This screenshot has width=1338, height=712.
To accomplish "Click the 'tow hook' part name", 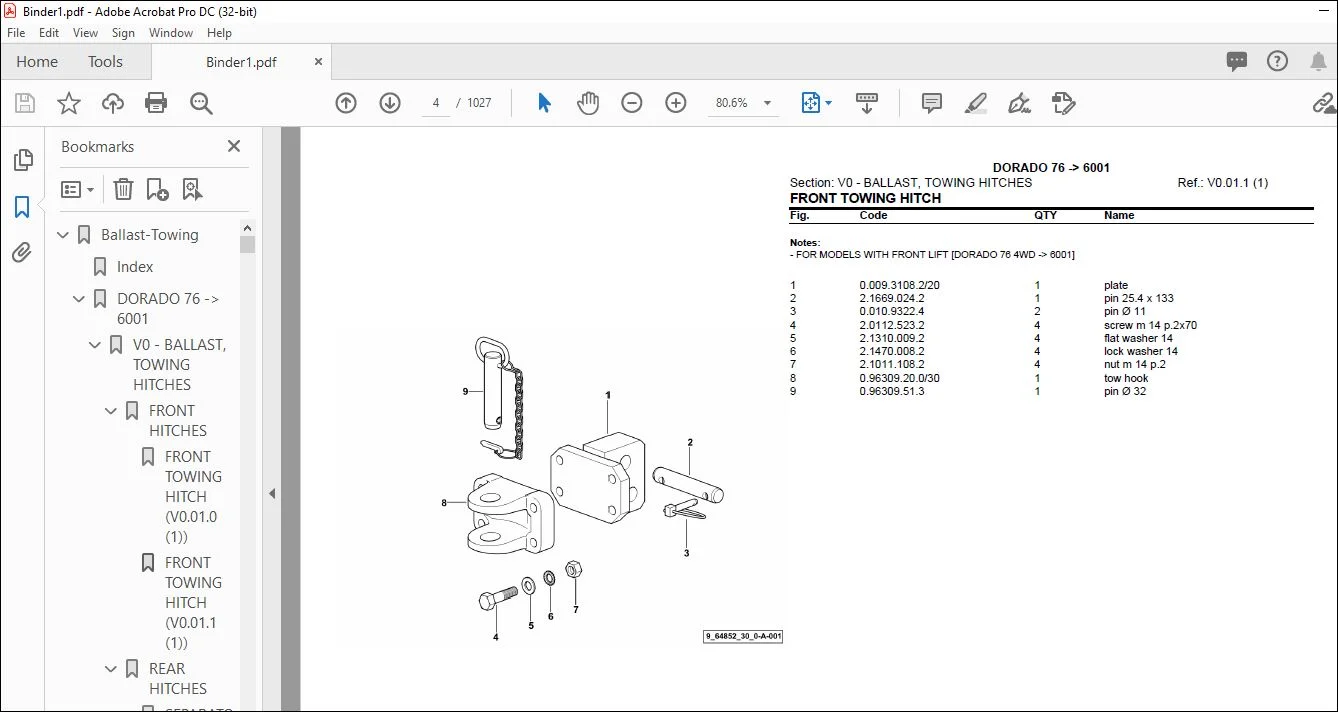I will [x=1126, y=378].
